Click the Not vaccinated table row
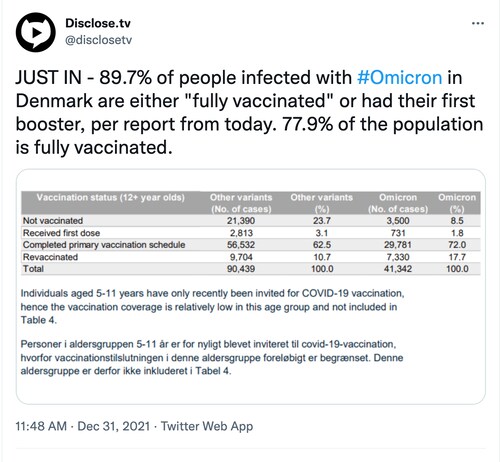This screenshot has height=462, width=500. tap(251, 220)
